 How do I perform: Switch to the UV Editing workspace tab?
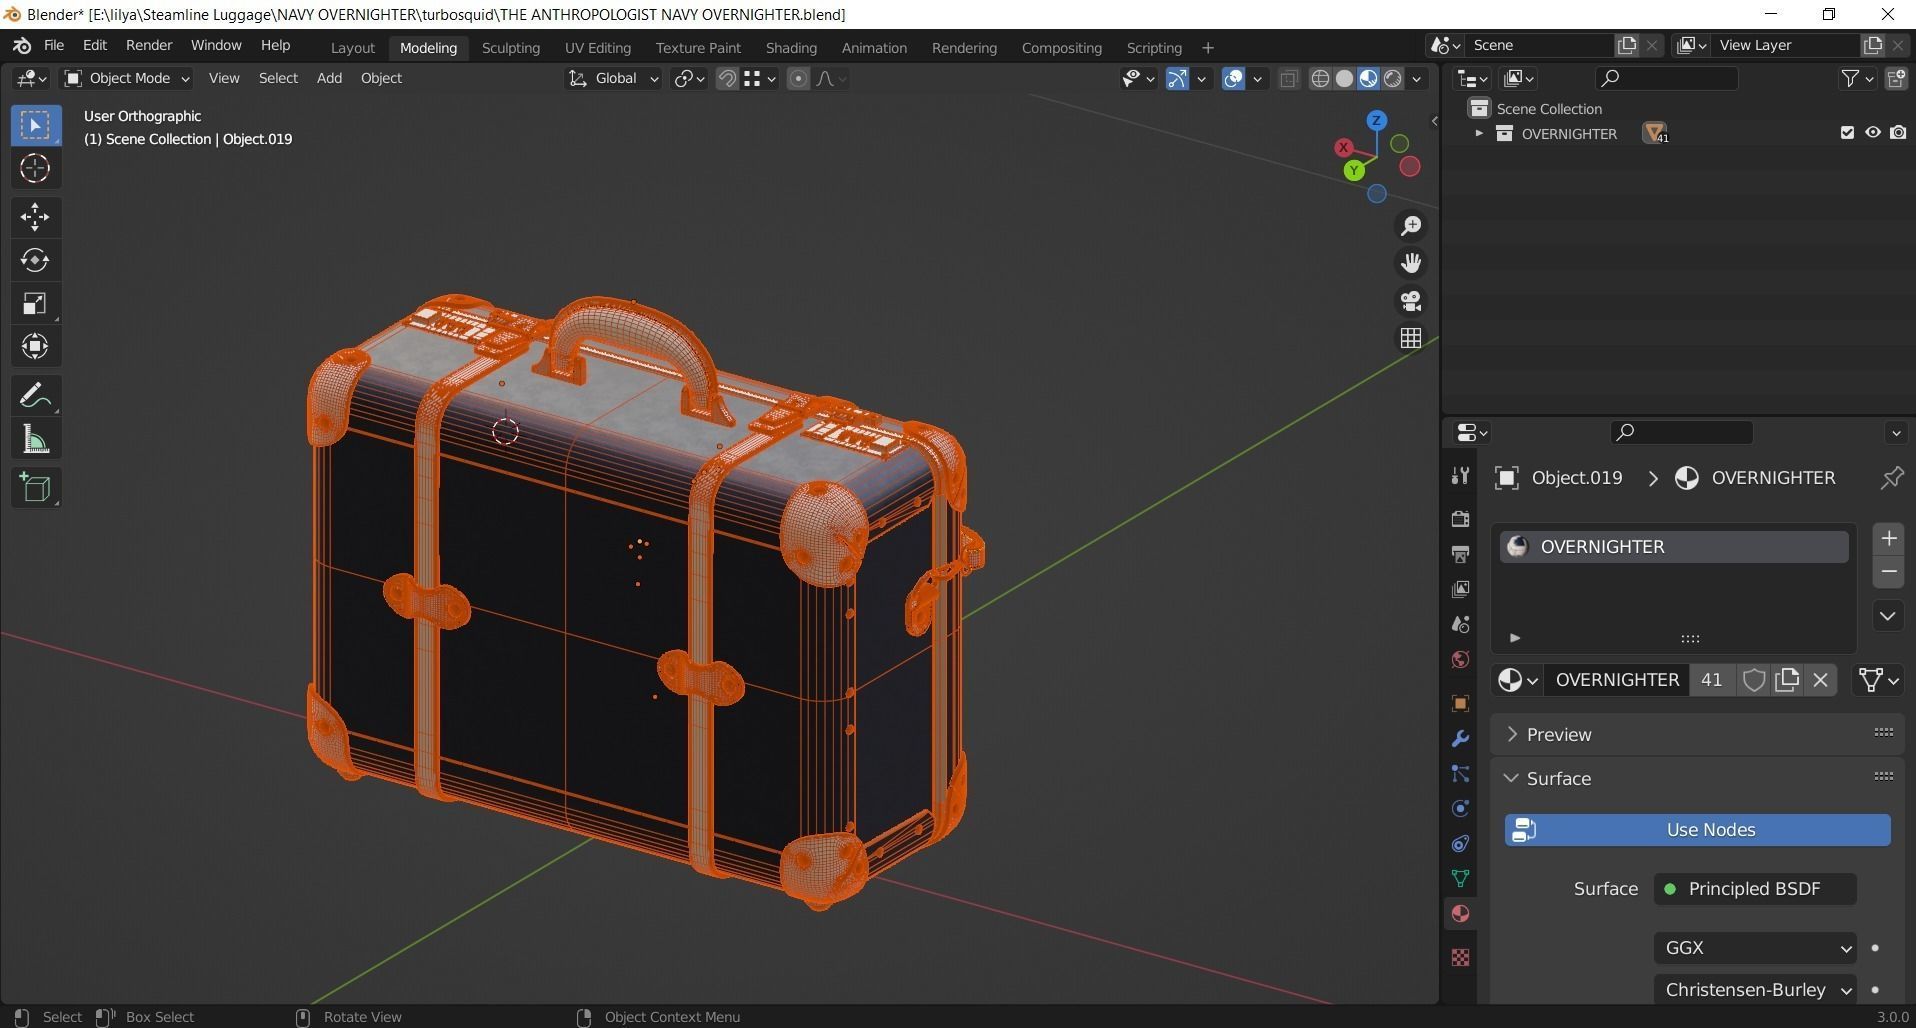point(597,48)
